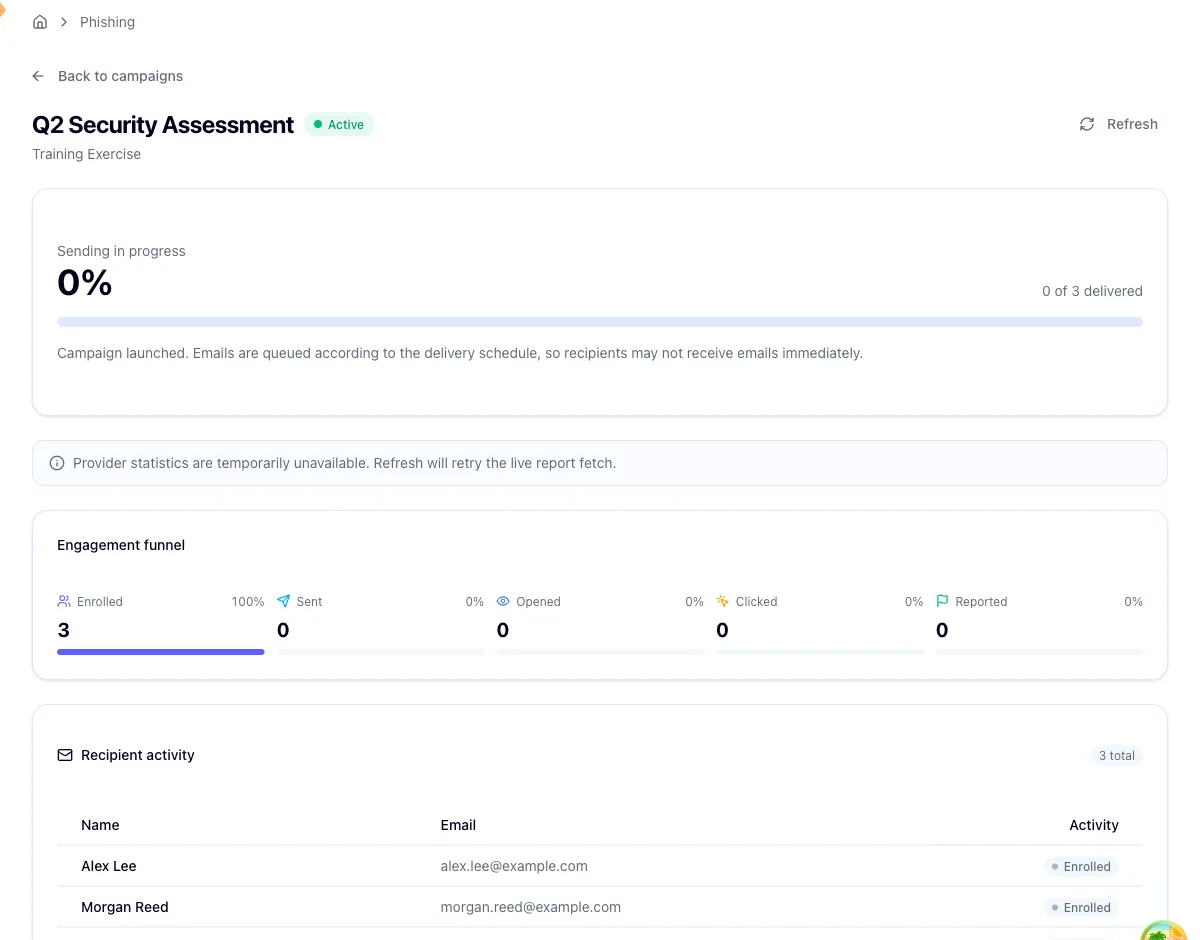
Task: Click the Enrolled funnel bar
Action: (161, 652)
